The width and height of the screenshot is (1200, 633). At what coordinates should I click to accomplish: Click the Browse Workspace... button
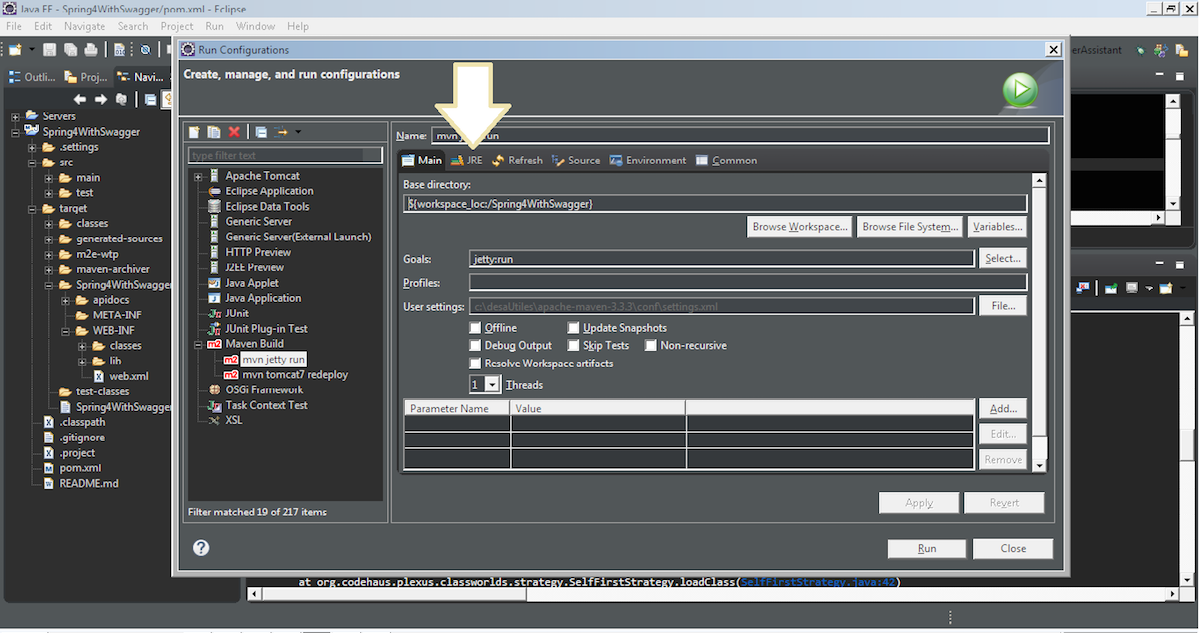click(800, 227)
